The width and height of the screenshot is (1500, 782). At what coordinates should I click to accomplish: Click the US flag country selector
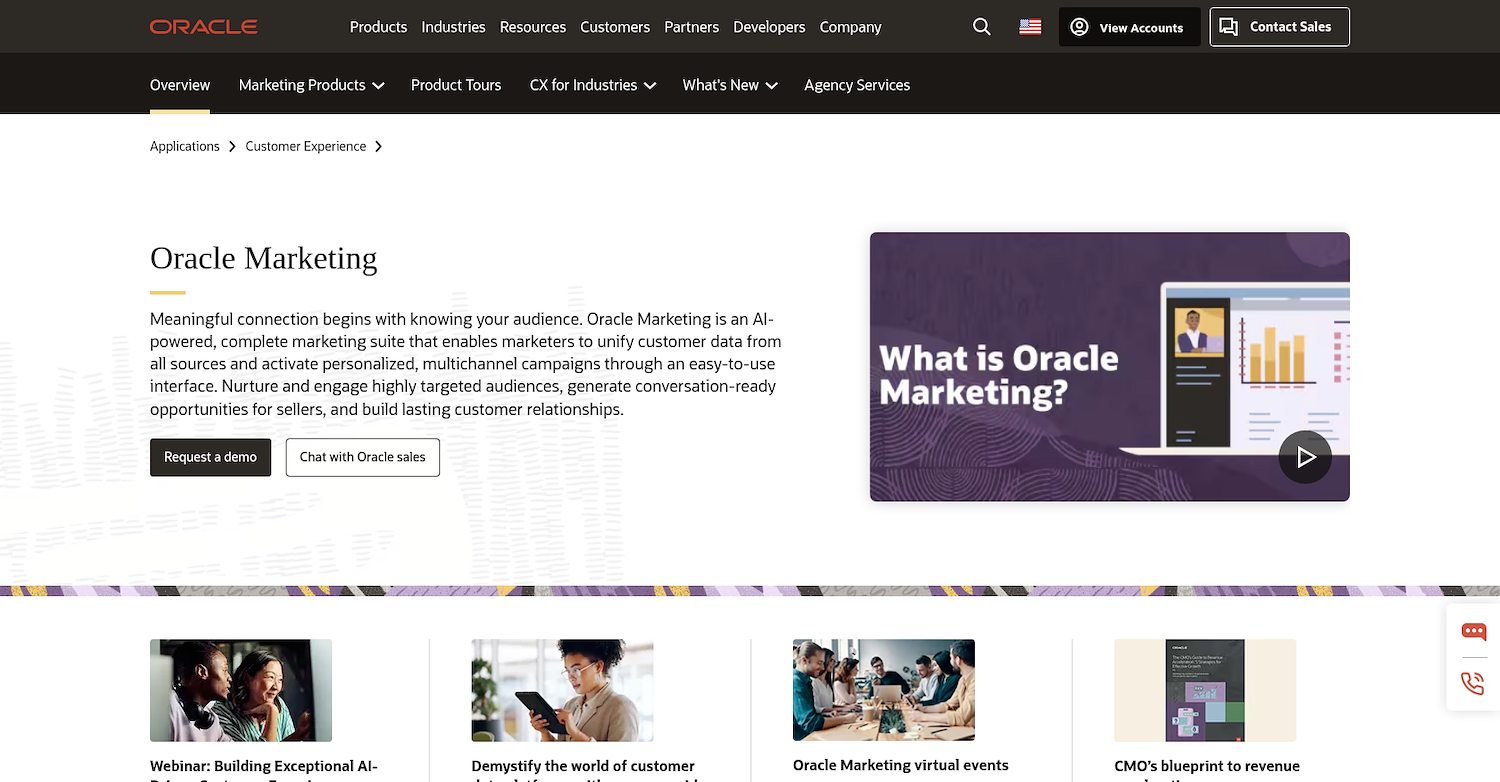[1030, 27]
